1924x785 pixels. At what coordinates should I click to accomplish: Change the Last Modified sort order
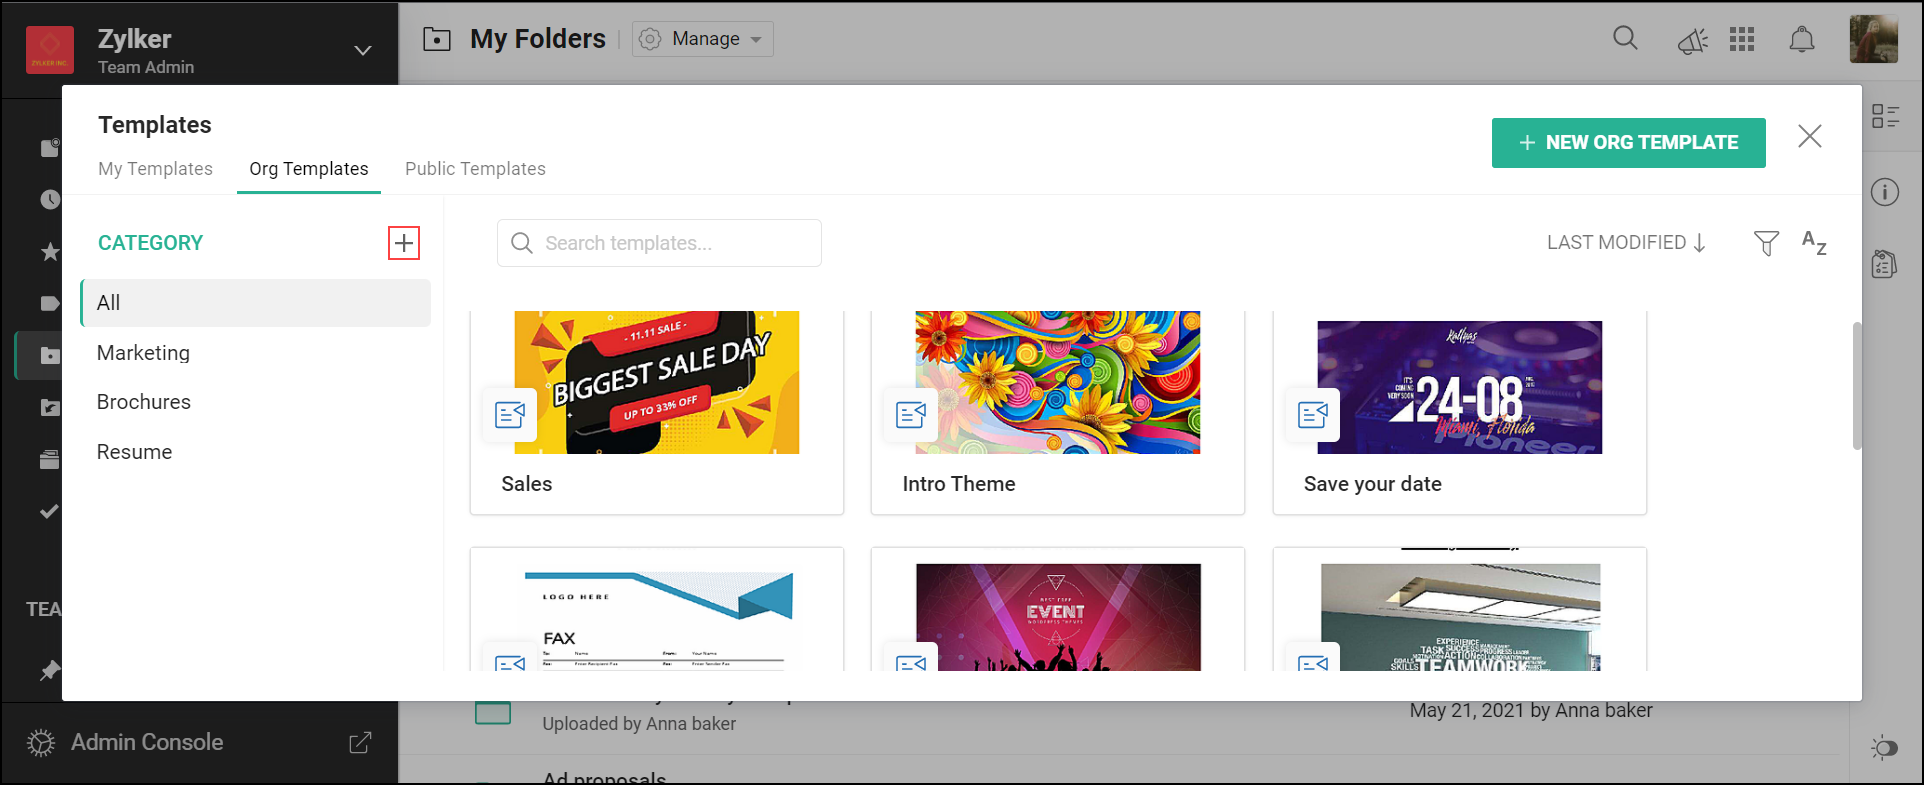coord(1627,243)
